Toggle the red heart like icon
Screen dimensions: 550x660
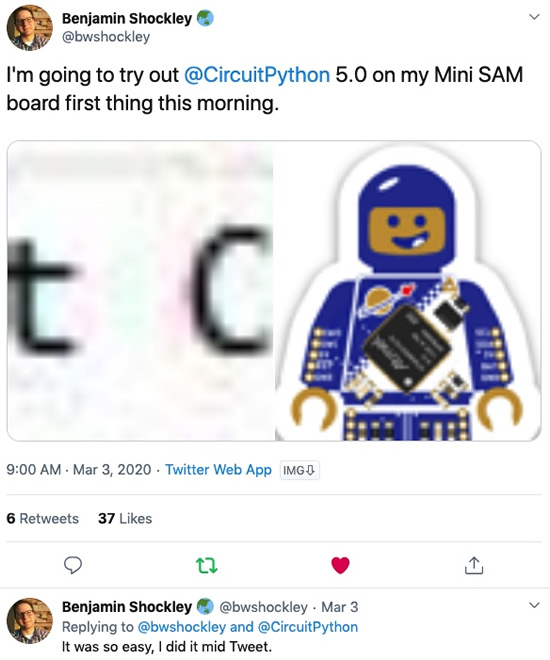tap(340, 565)
